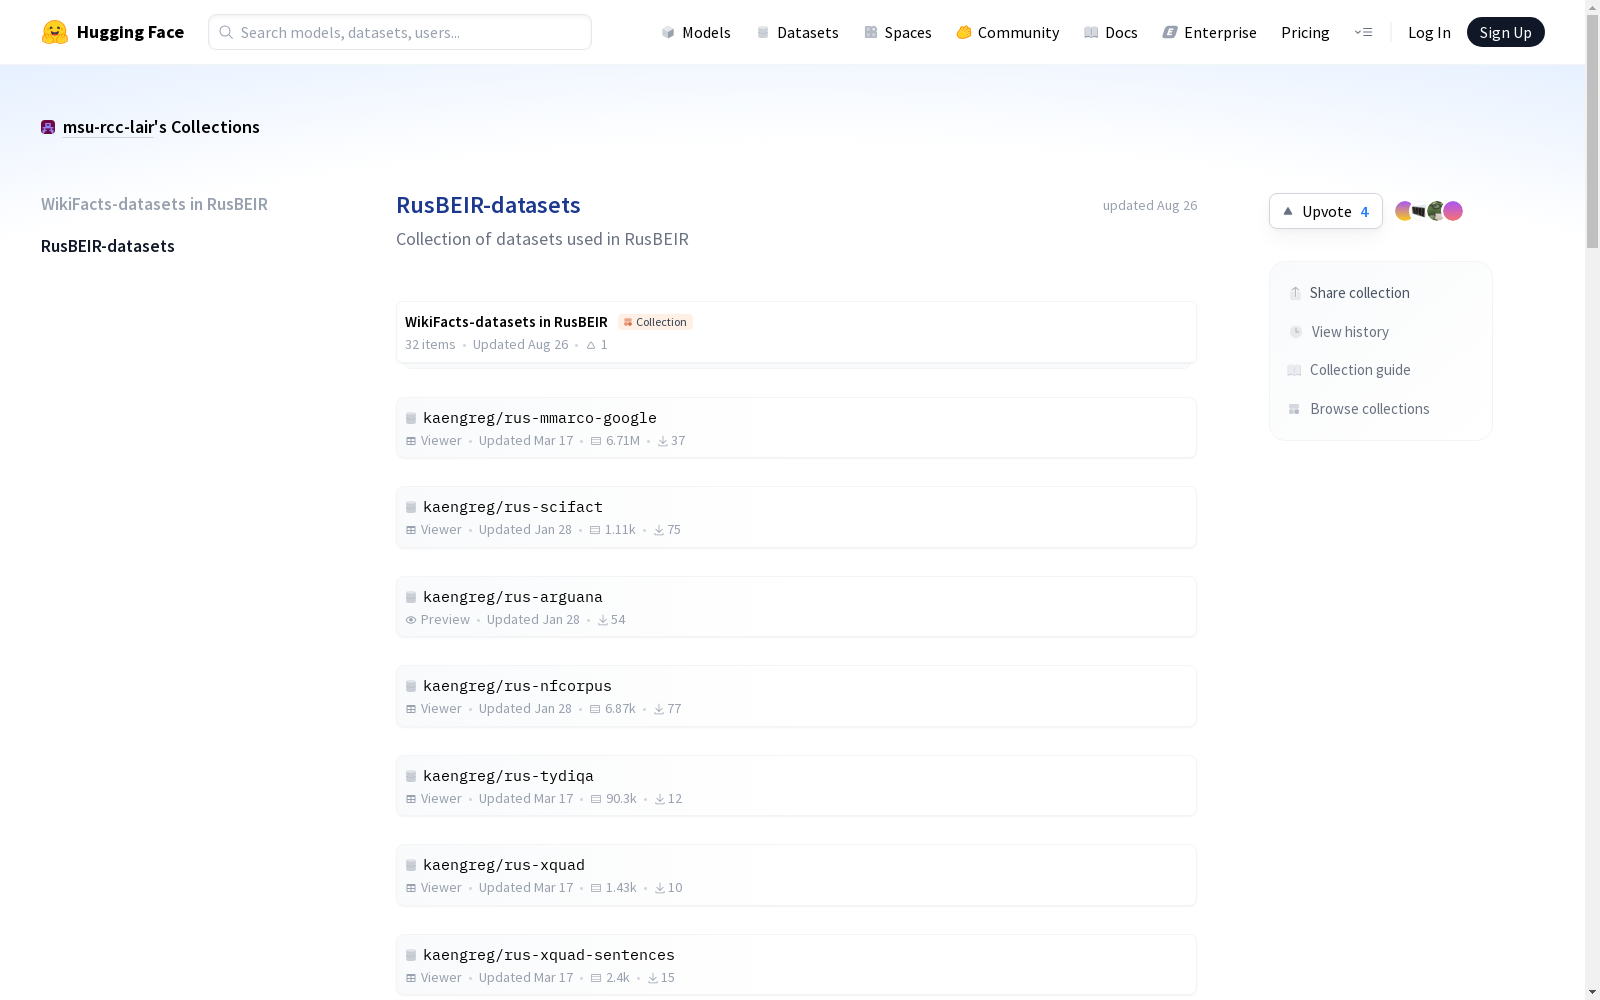The height and width of the screenshot is (1000, 1600).
Task: Click the dataset icon beside rus-tydiqa
Action: point(411,776)
